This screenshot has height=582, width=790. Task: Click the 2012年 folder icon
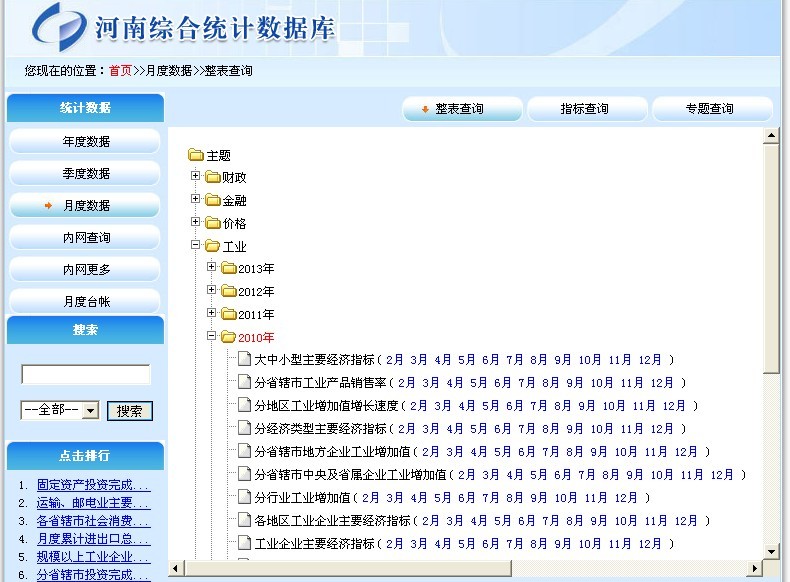point(228,291)
